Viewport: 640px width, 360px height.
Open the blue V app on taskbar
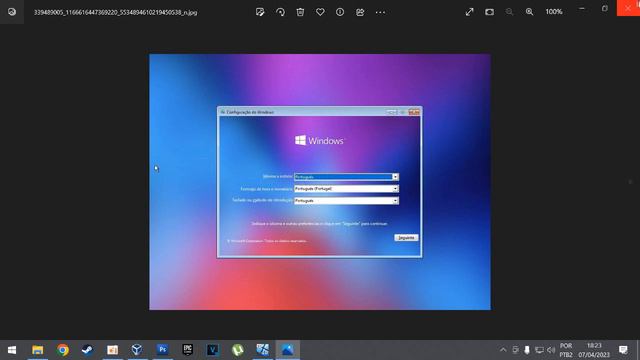[212, 350]
